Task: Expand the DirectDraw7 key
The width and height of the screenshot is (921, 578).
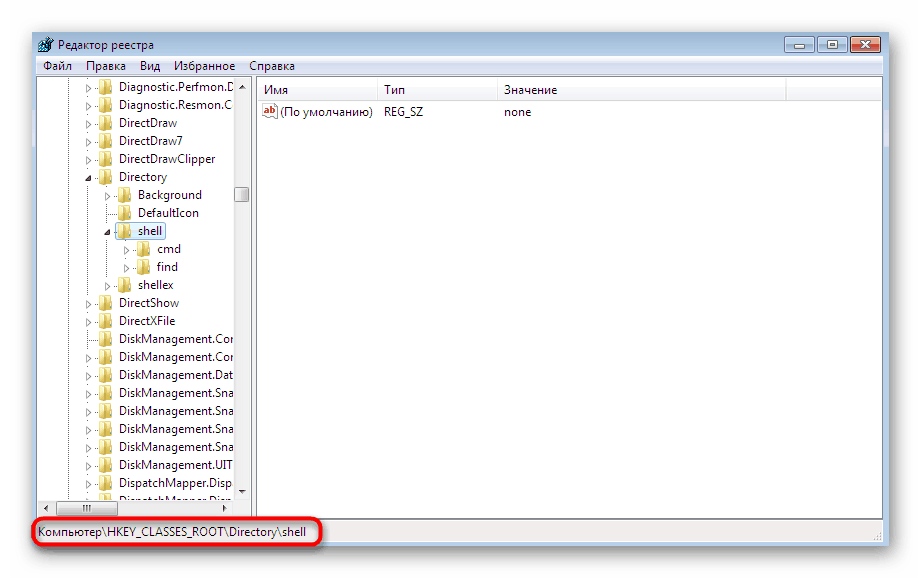Action: 88,142
